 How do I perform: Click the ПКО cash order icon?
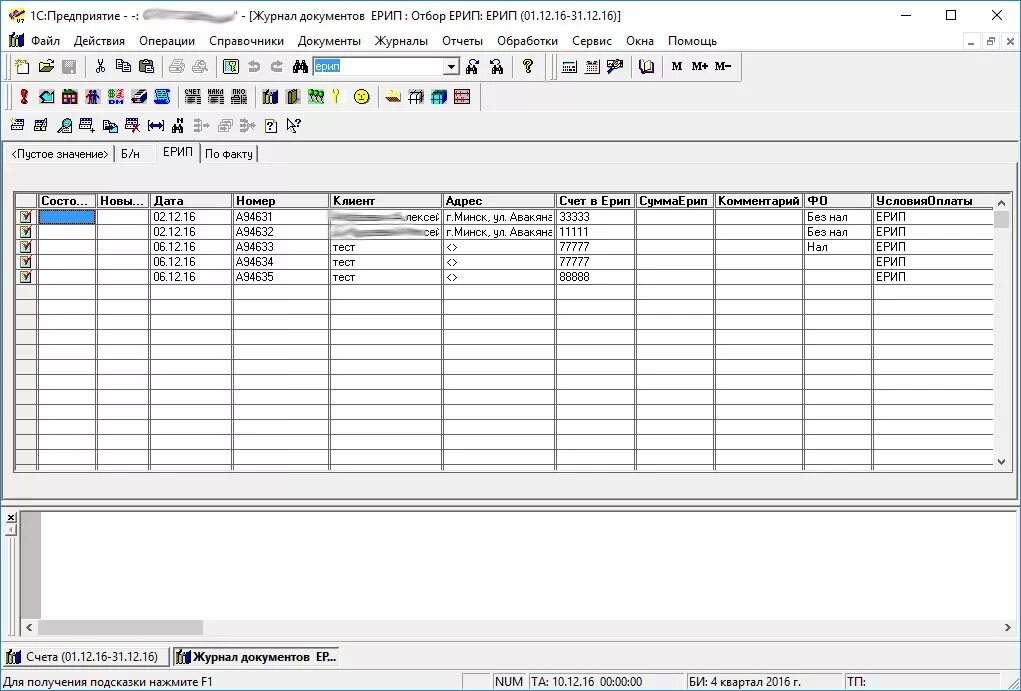click(239, 97)
